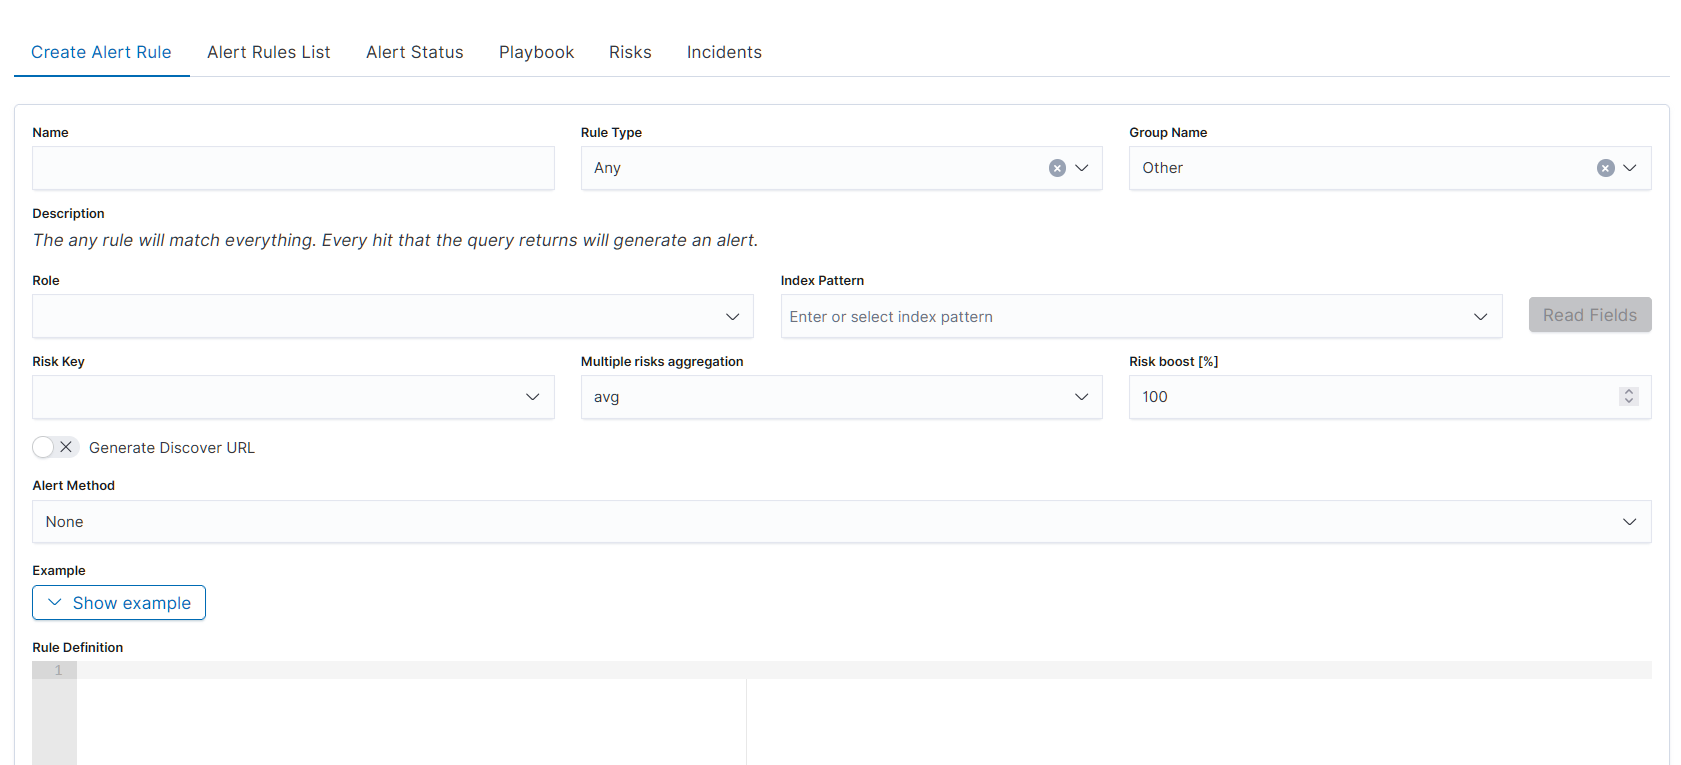Open the Alert Status tab
The height and width of the screenshot is (765, 1681).
(414, 52)
